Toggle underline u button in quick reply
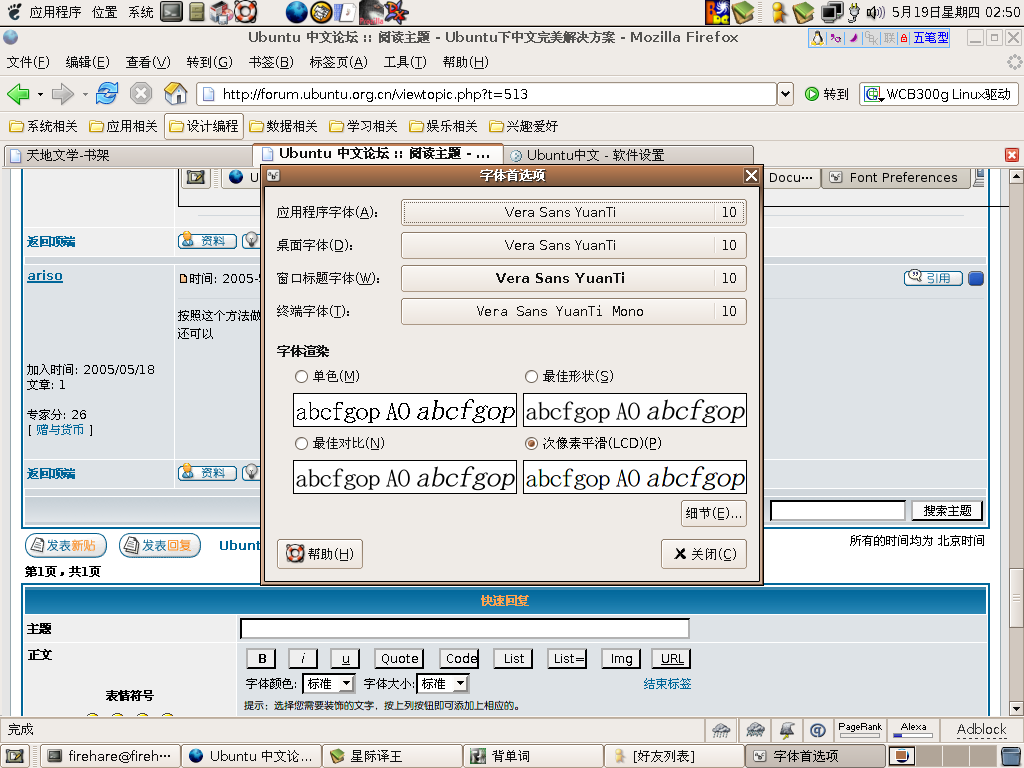 pyautogui.click(x=345, y=658)
